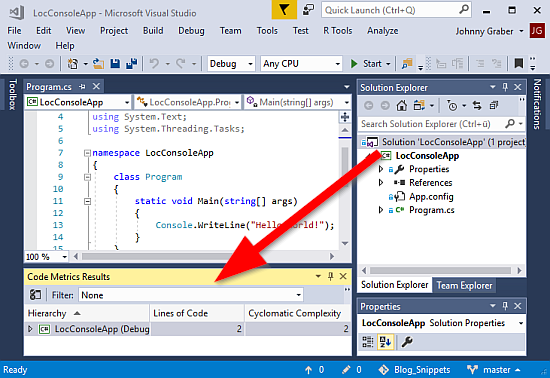Image resolution: width=550 pixels, height=378 pixels.
Task: Click the Solution Explorer Home icon
Action: click(401, 105)
